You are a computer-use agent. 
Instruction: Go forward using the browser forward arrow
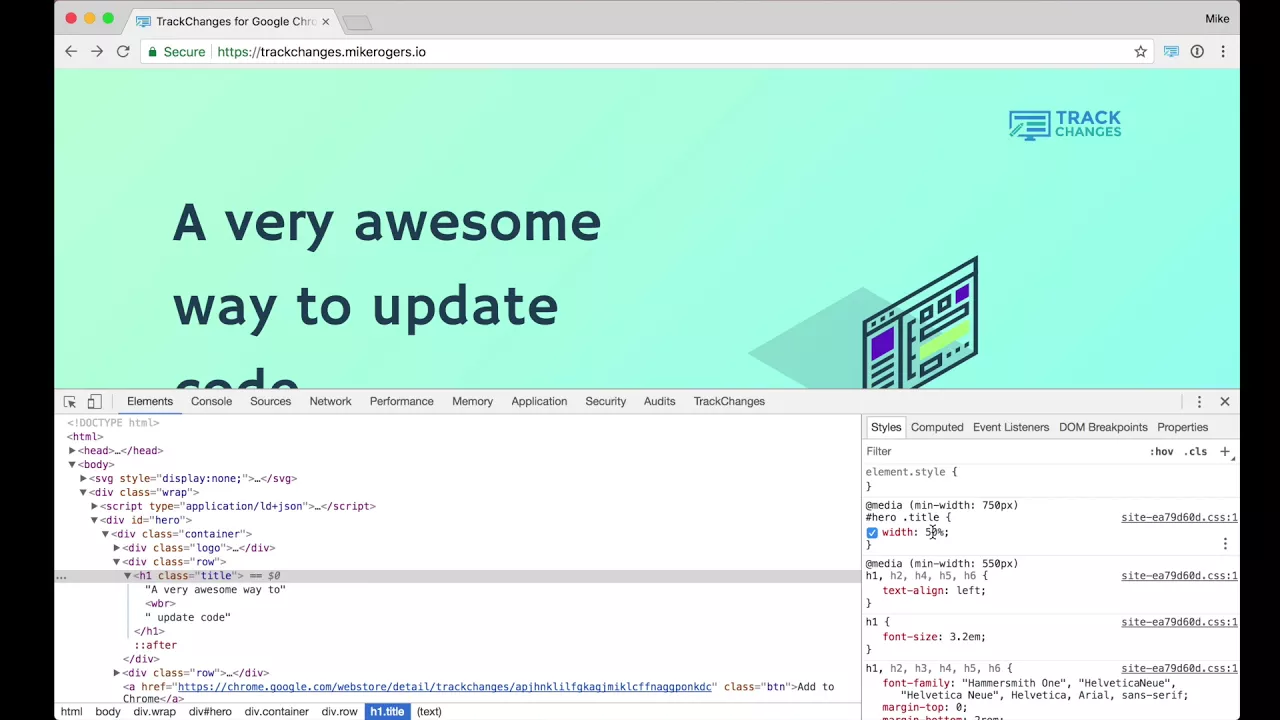97,52
